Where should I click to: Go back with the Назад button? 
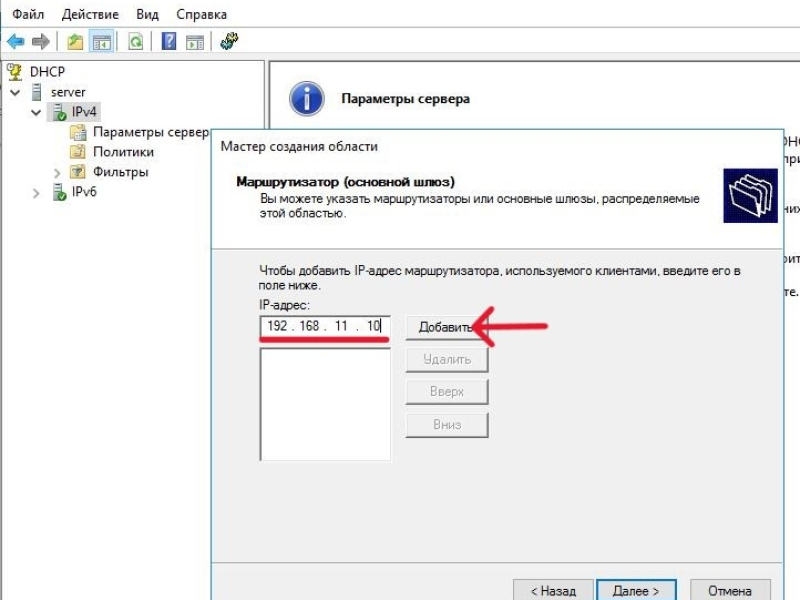553,591
